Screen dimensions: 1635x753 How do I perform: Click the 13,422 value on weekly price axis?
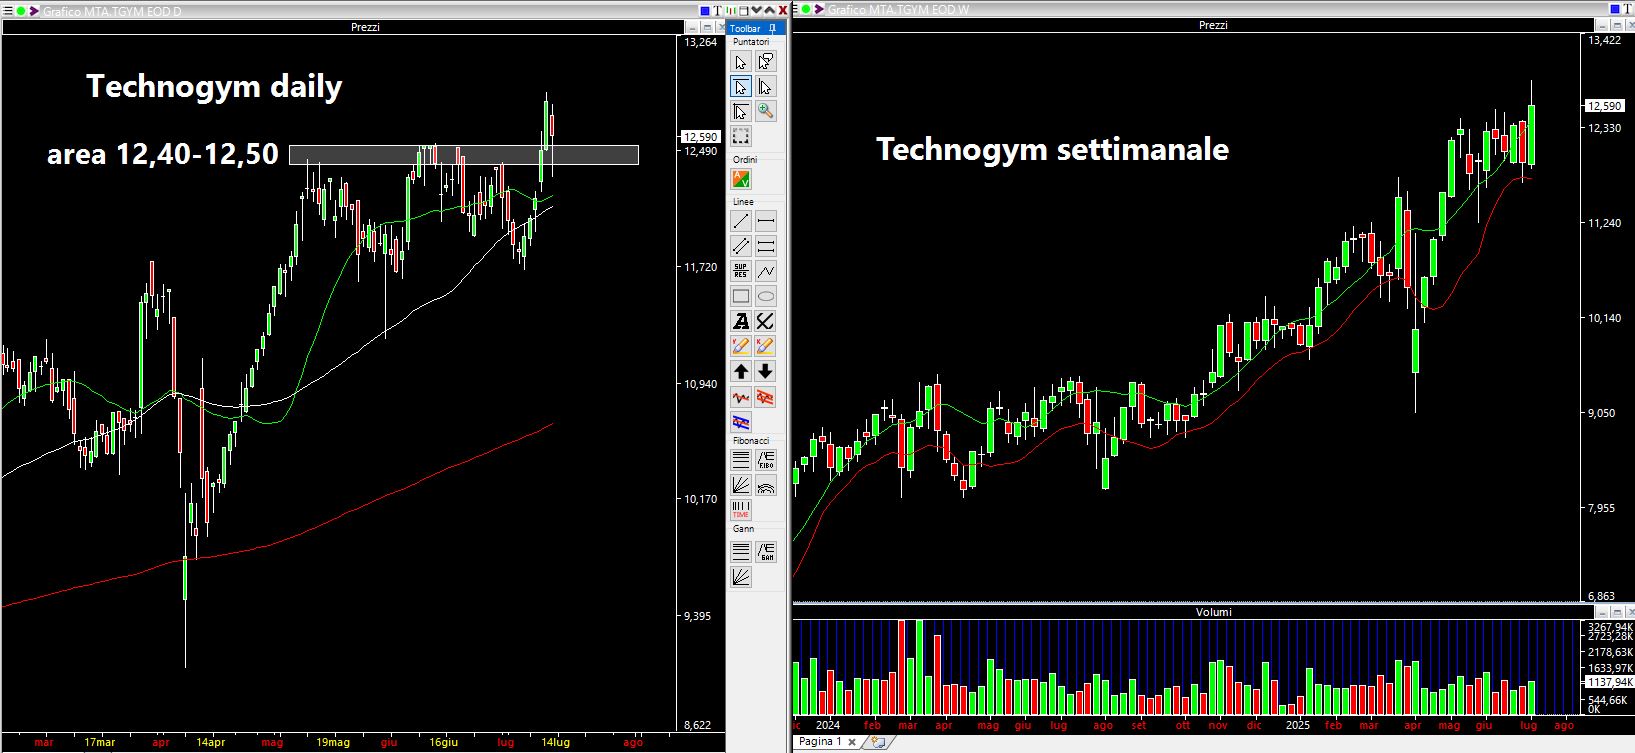click(x=1604, y=40)
